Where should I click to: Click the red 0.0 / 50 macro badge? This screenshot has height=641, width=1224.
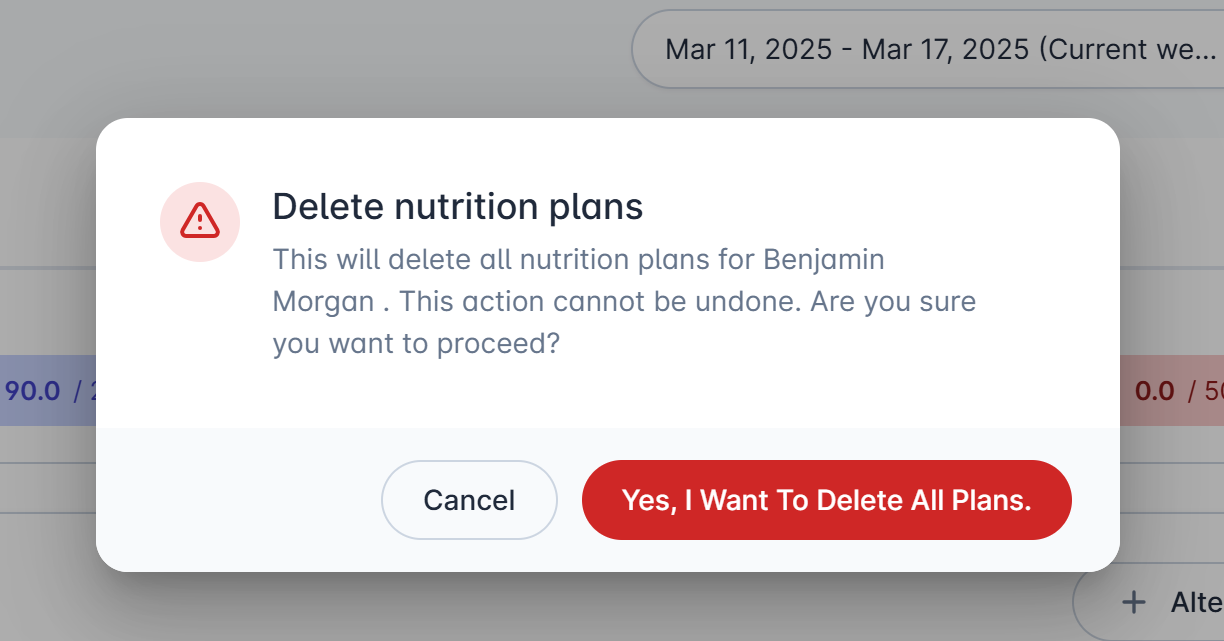pos(1171,391)
